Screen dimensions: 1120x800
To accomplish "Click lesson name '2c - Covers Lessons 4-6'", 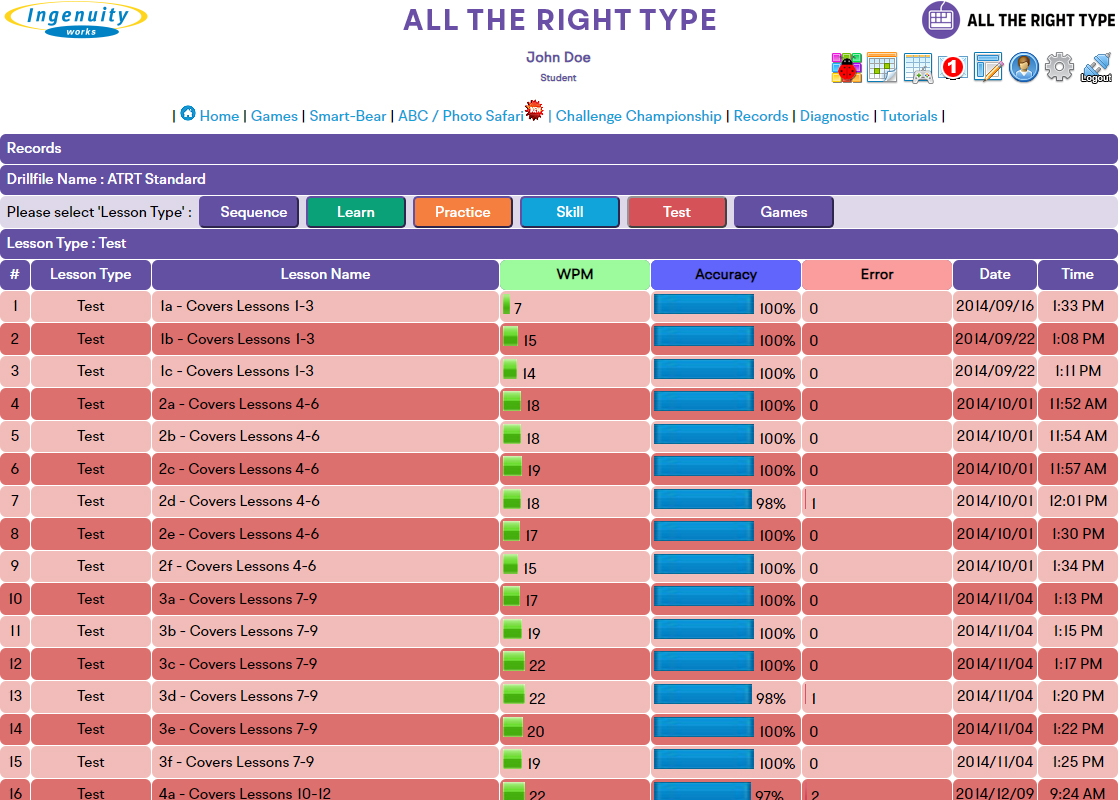I will click(x=239, y=469).
